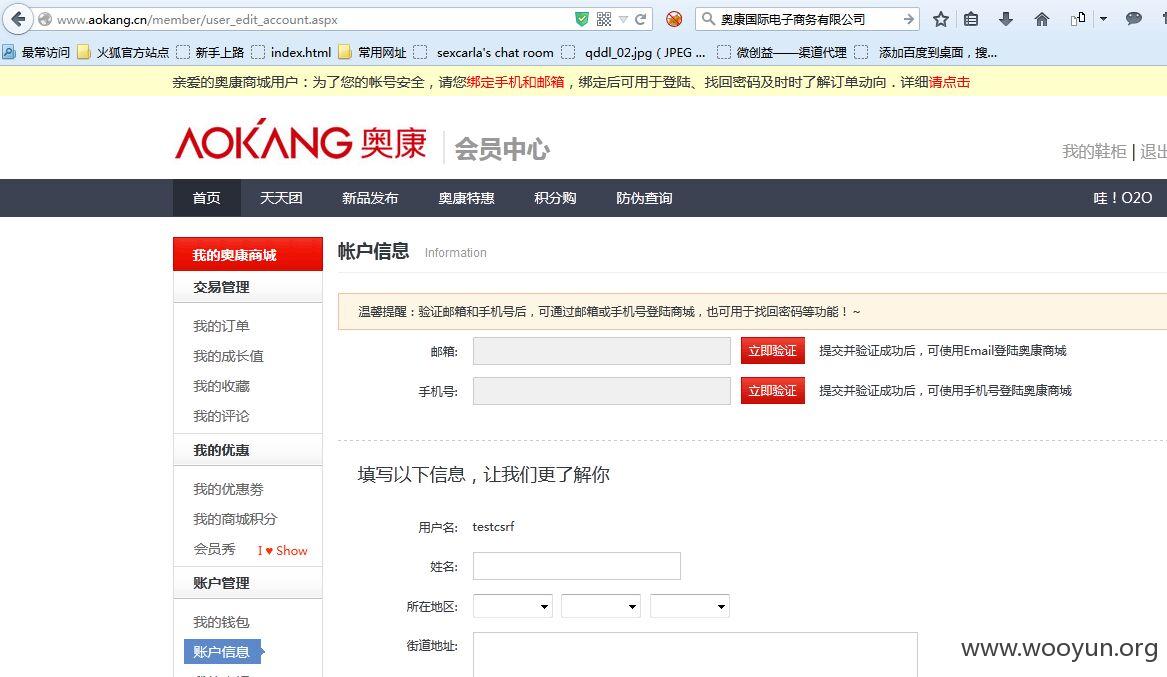Click the blocked-content icon beside search box
Image resolution: width=1167 pixels, height=677 pixels.
tap(674, 19)
